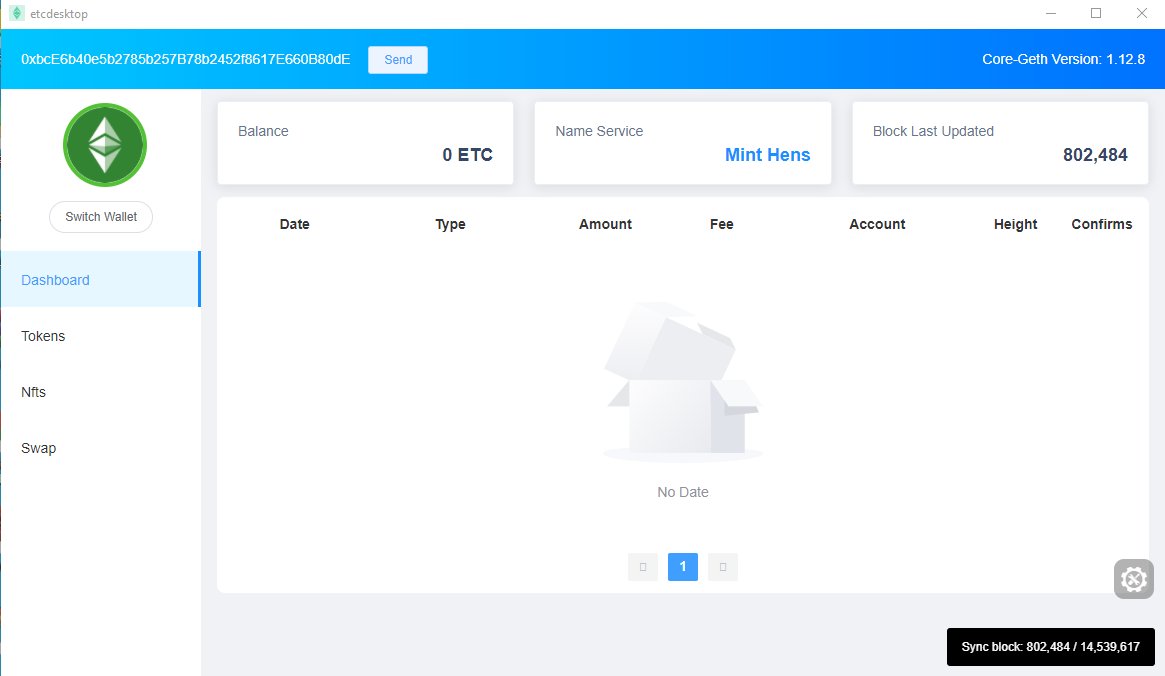Click the etcdesktop title bar icon
1165x676 pixels.
click(16, 13)
